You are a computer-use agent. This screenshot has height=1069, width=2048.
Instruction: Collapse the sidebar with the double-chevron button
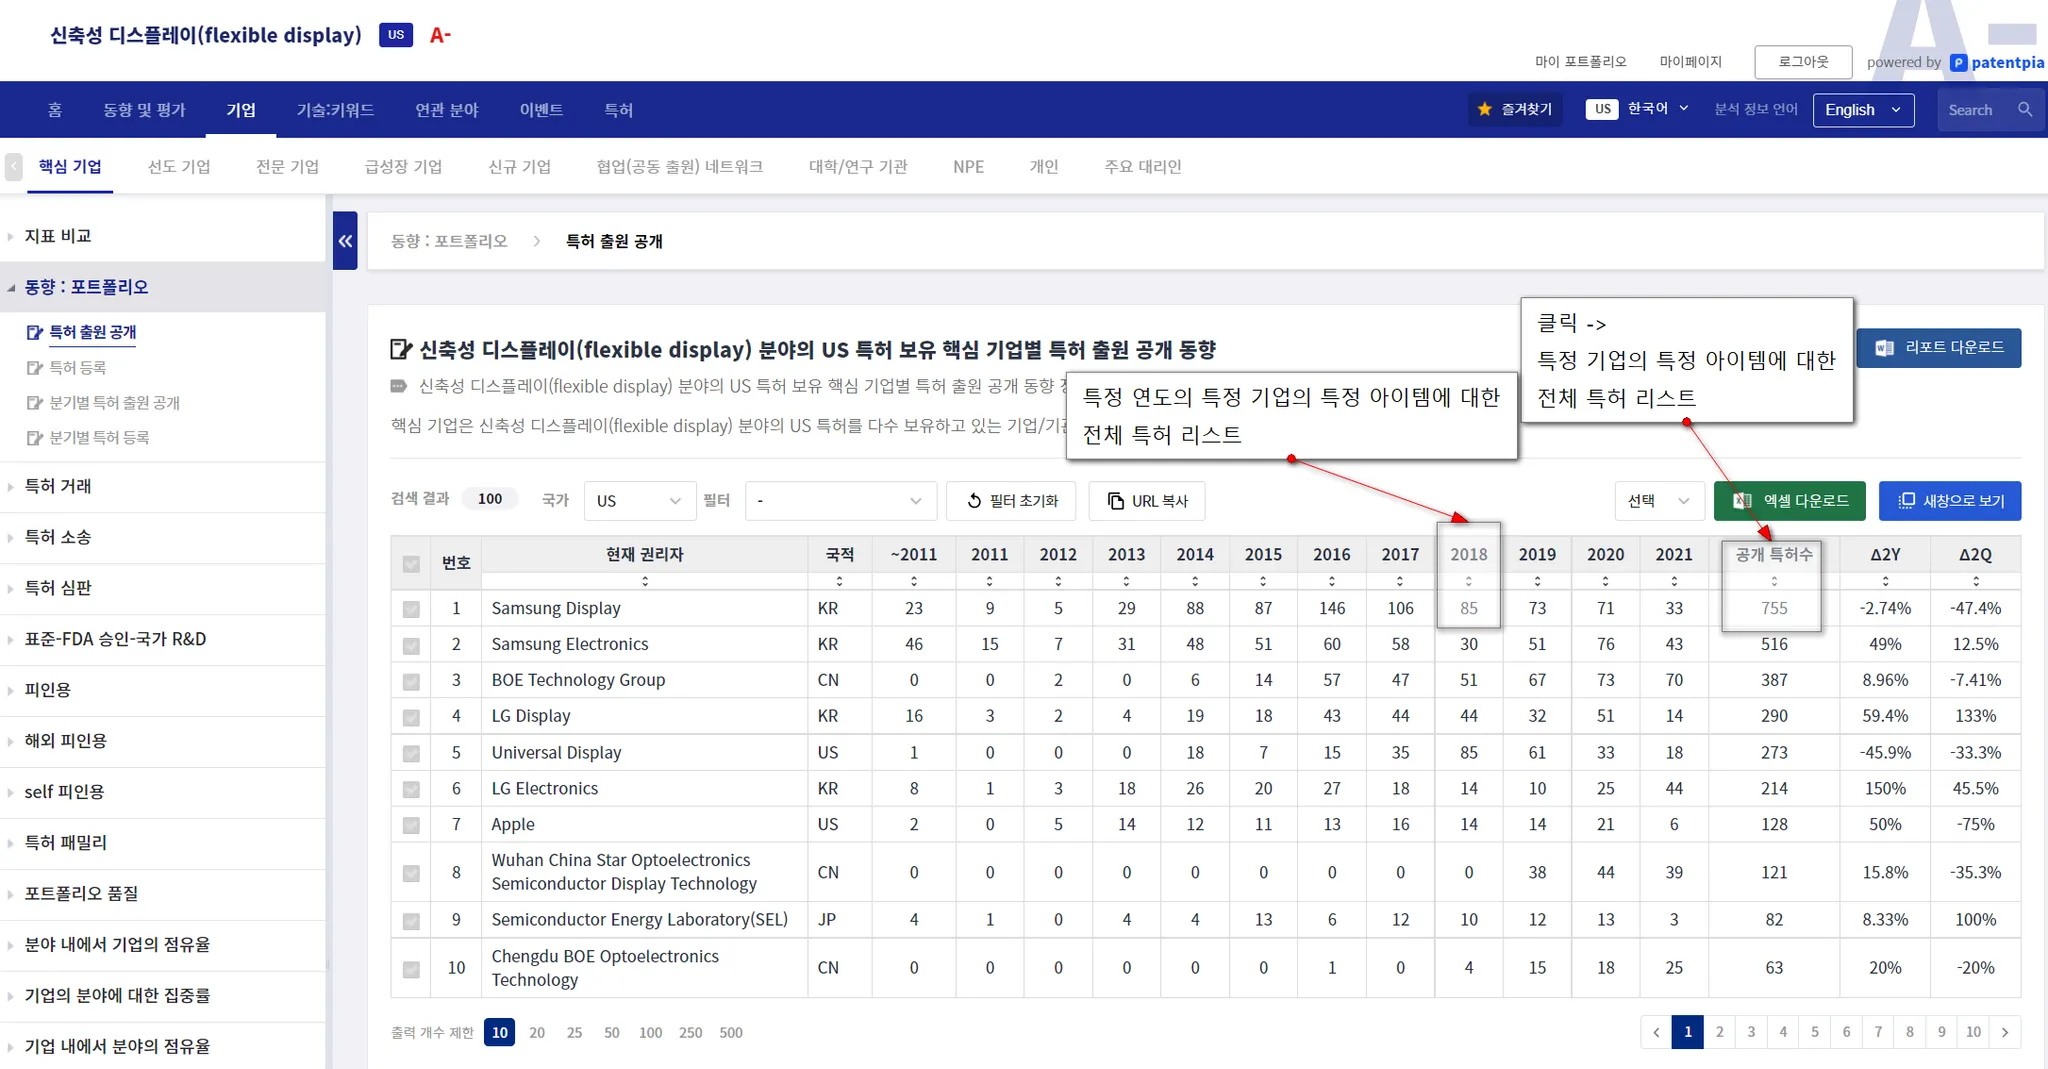tap(345, 241)
